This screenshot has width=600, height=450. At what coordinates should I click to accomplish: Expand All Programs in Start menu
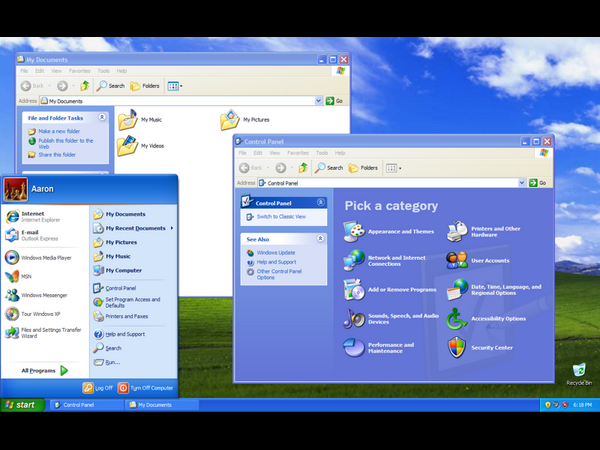pos(44,370)
